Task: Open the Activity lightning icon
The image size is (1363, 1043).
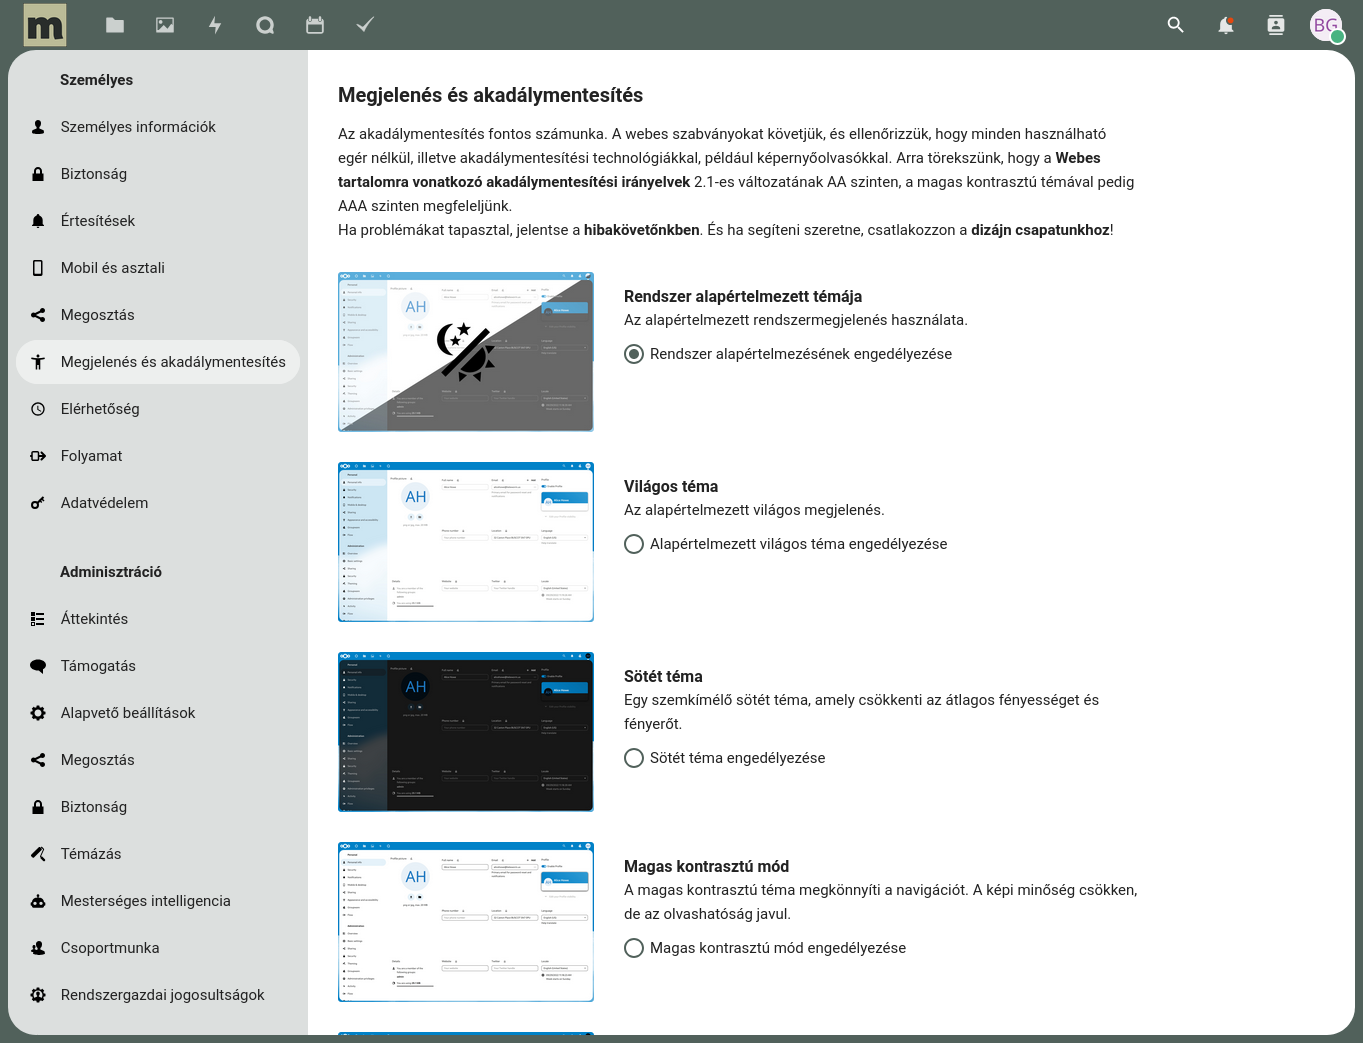Action: tap(215, 25)
